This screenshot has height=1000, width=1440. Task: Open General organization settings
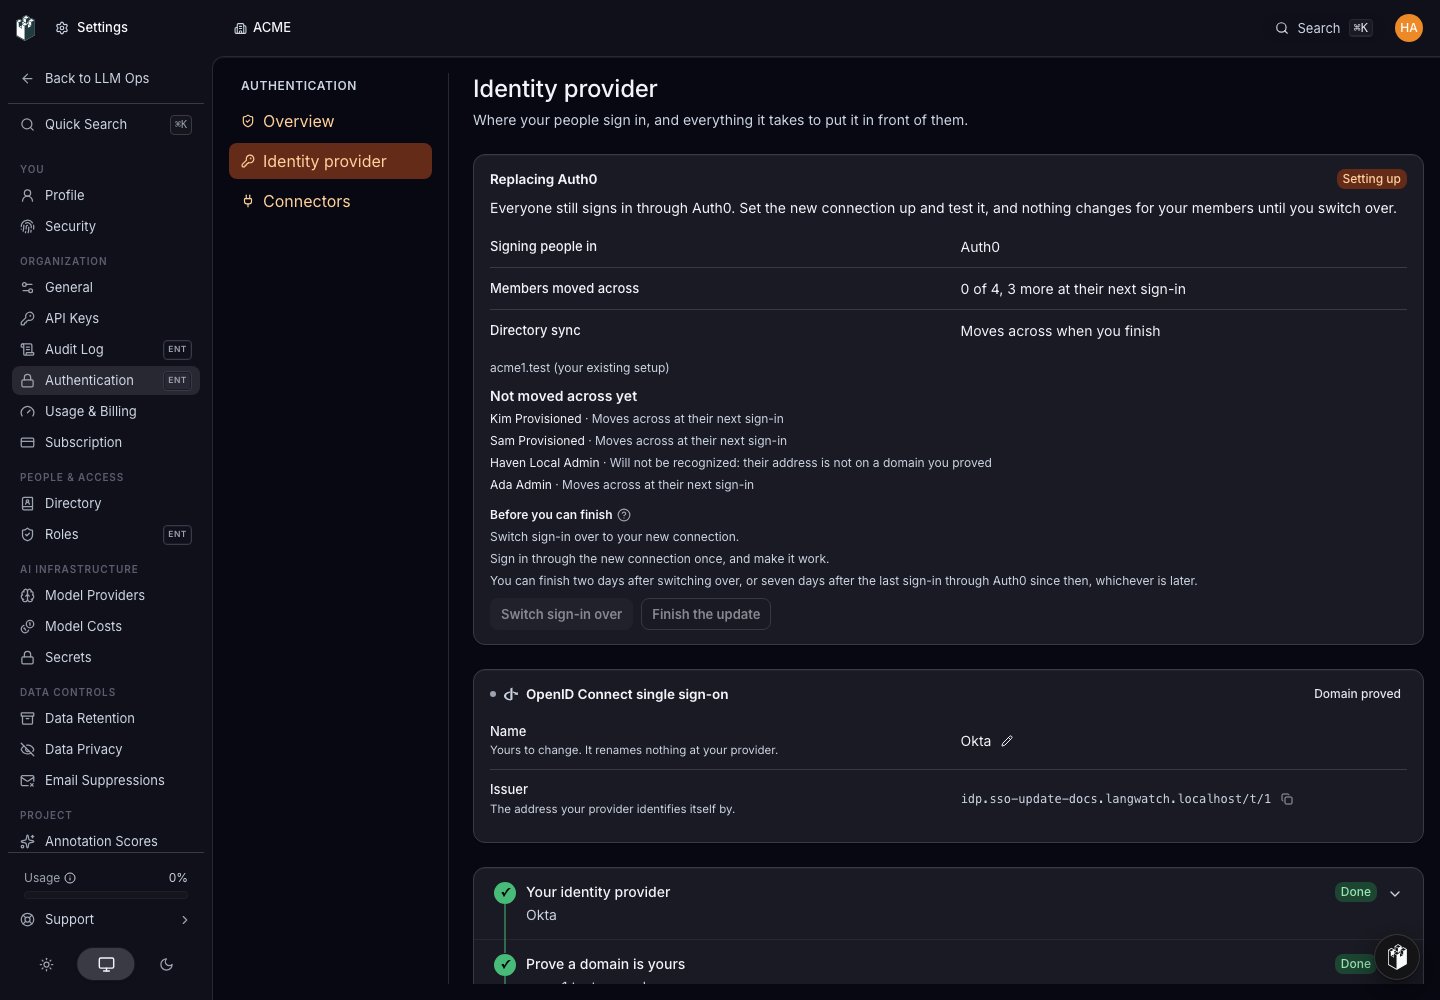[x=106, y=288]
